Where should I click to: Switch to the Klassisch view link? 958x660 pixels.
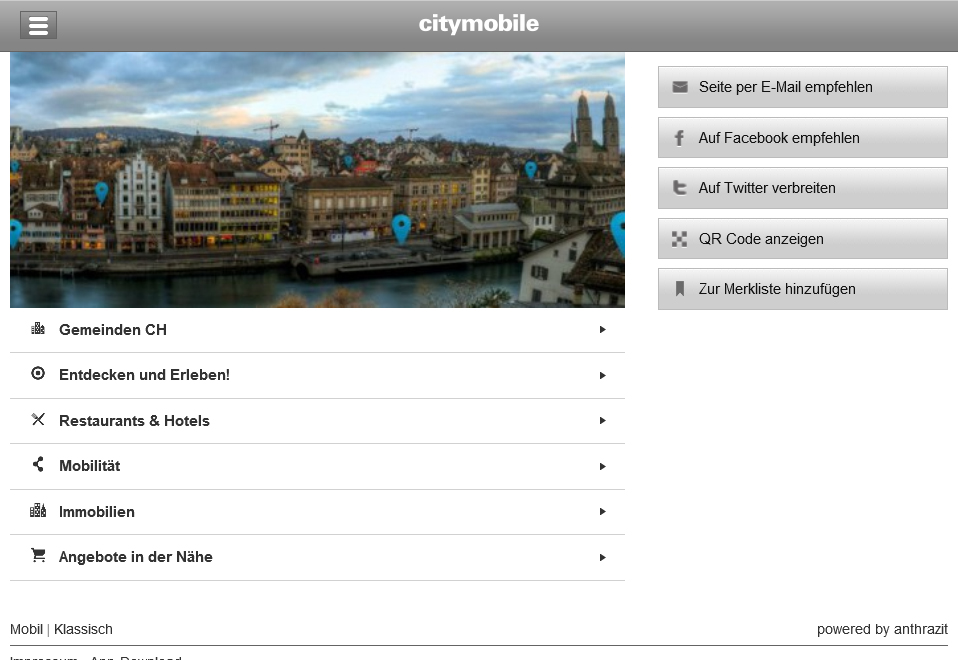[83, 629]
